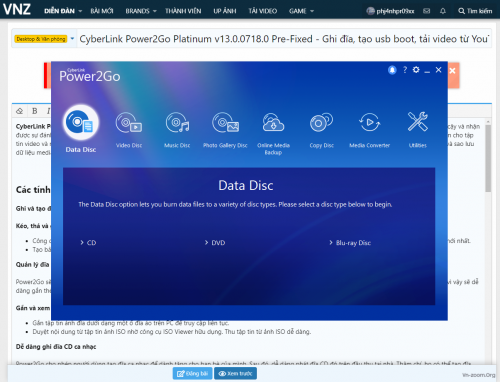Expand the DVD disc type

pos(215,243)
